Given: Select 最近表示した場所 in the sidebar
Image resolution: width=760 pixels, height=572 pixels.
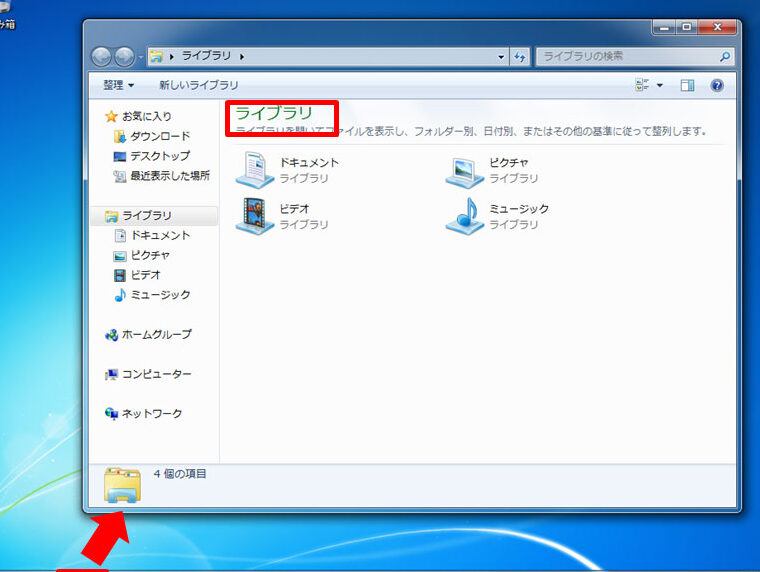Looking at the screenshot, I should (x=169, y=176).
